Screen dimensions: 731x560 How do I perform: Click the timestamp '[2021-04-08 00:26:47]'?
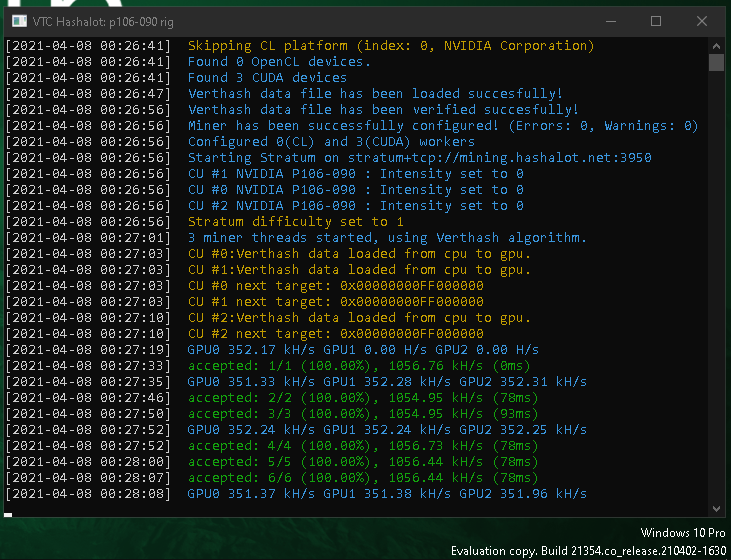pyautogui.click(x=88, y=93)
